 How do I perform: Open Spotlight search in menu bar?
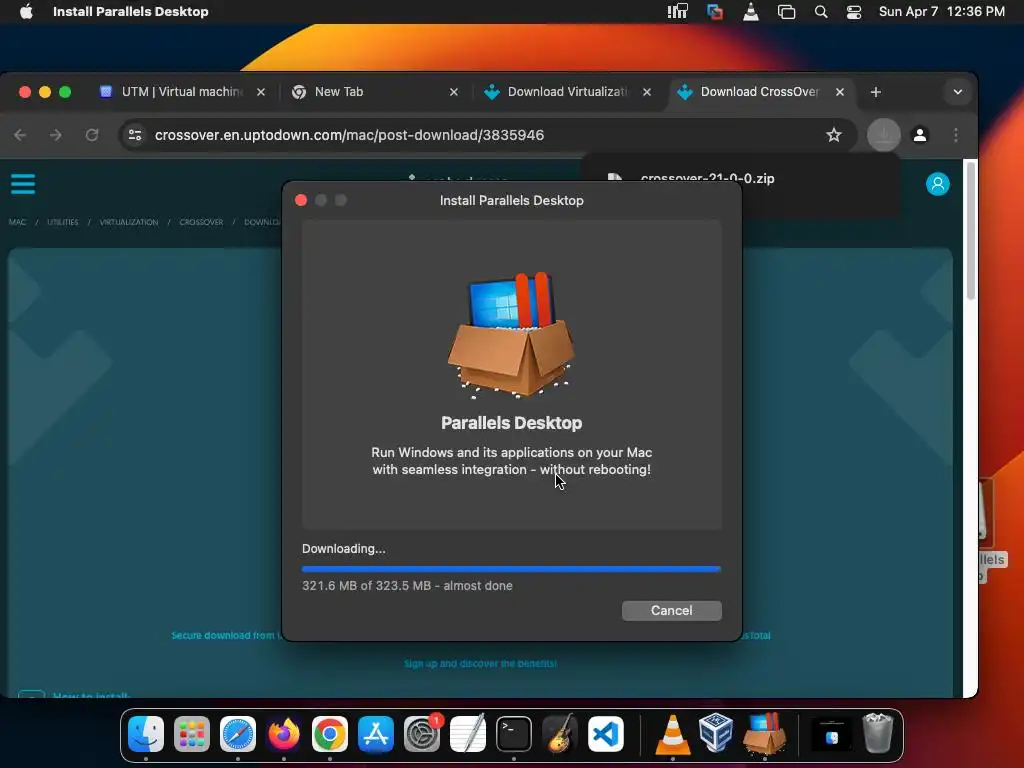(821, 12)
